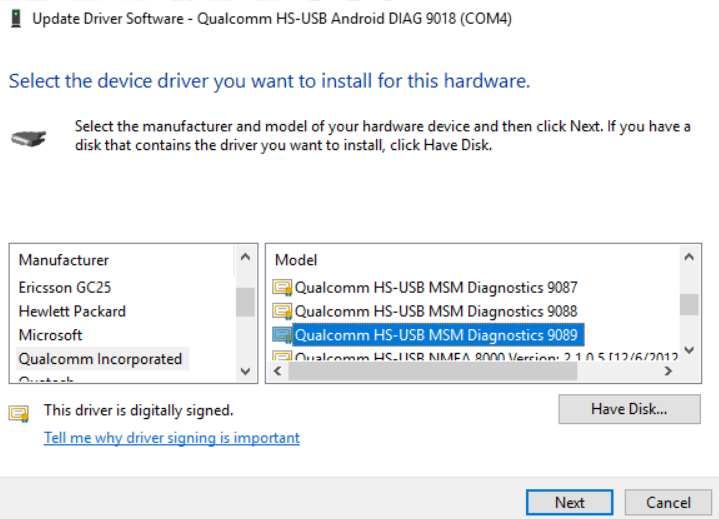719x519 pixels.
Task: Open the Have Disk dialog
Action: (629, 409)
